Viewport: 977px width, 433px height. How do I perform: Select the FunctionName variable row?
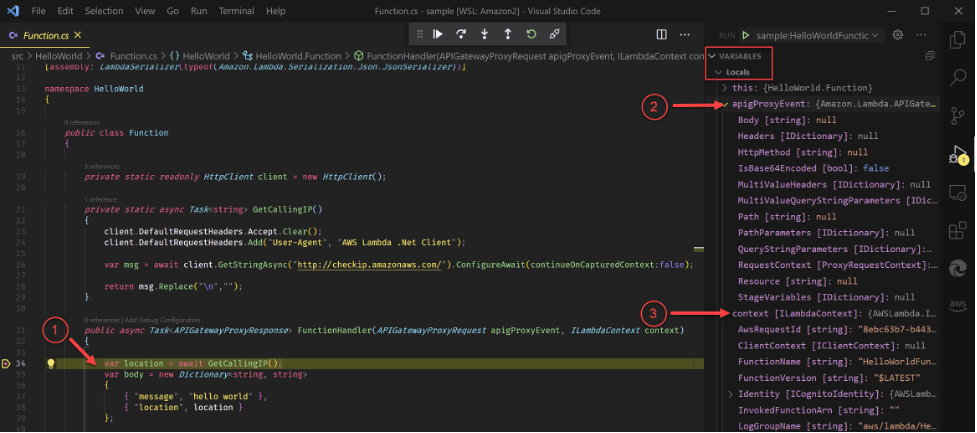pos(831,361)
